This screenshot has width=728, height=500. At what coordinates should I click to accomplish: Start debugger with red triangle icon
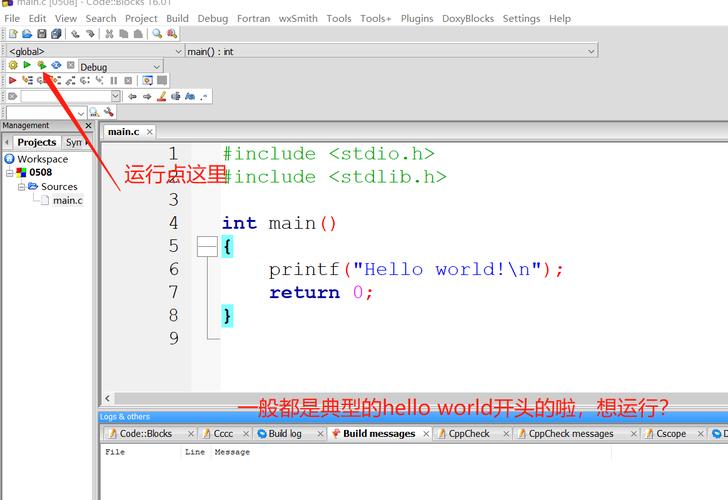[x=13, y=80]
